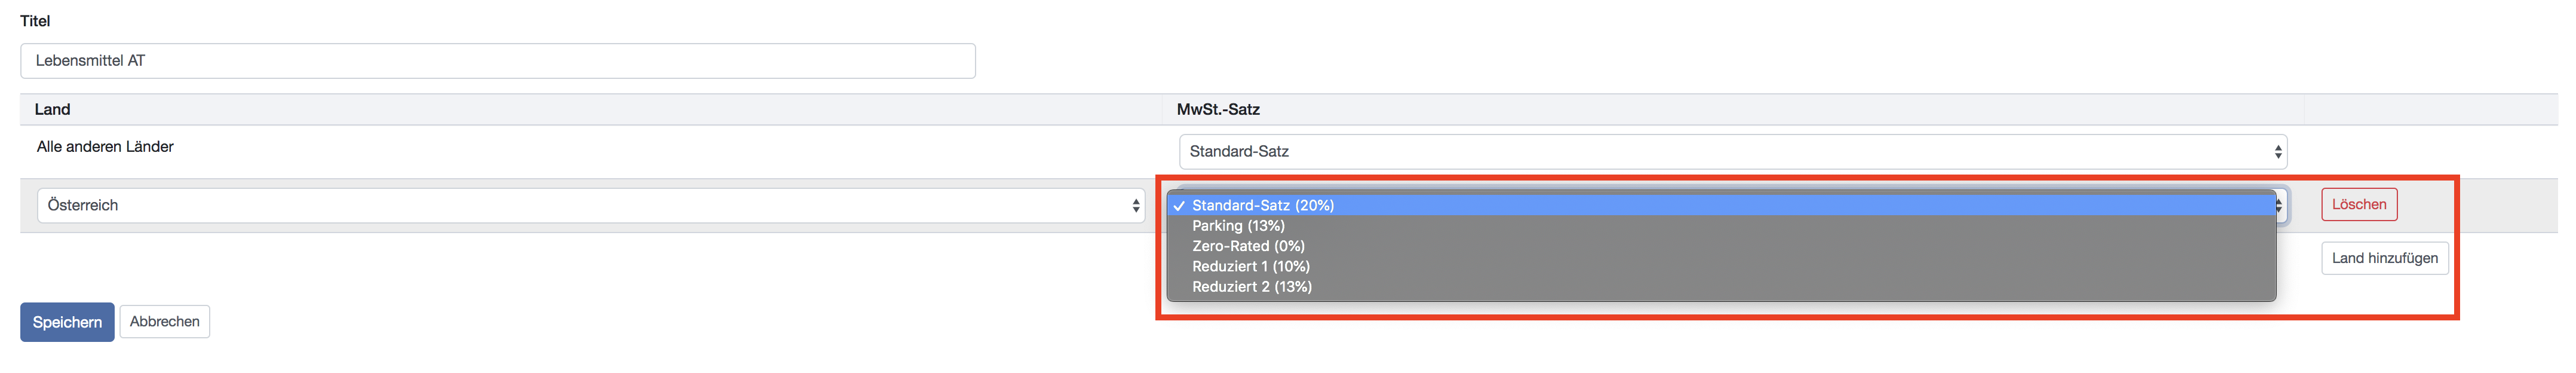2576x373 pixels.
Task: Click the Alle anderen Länder row label
Action: click(x=105, y=147)
